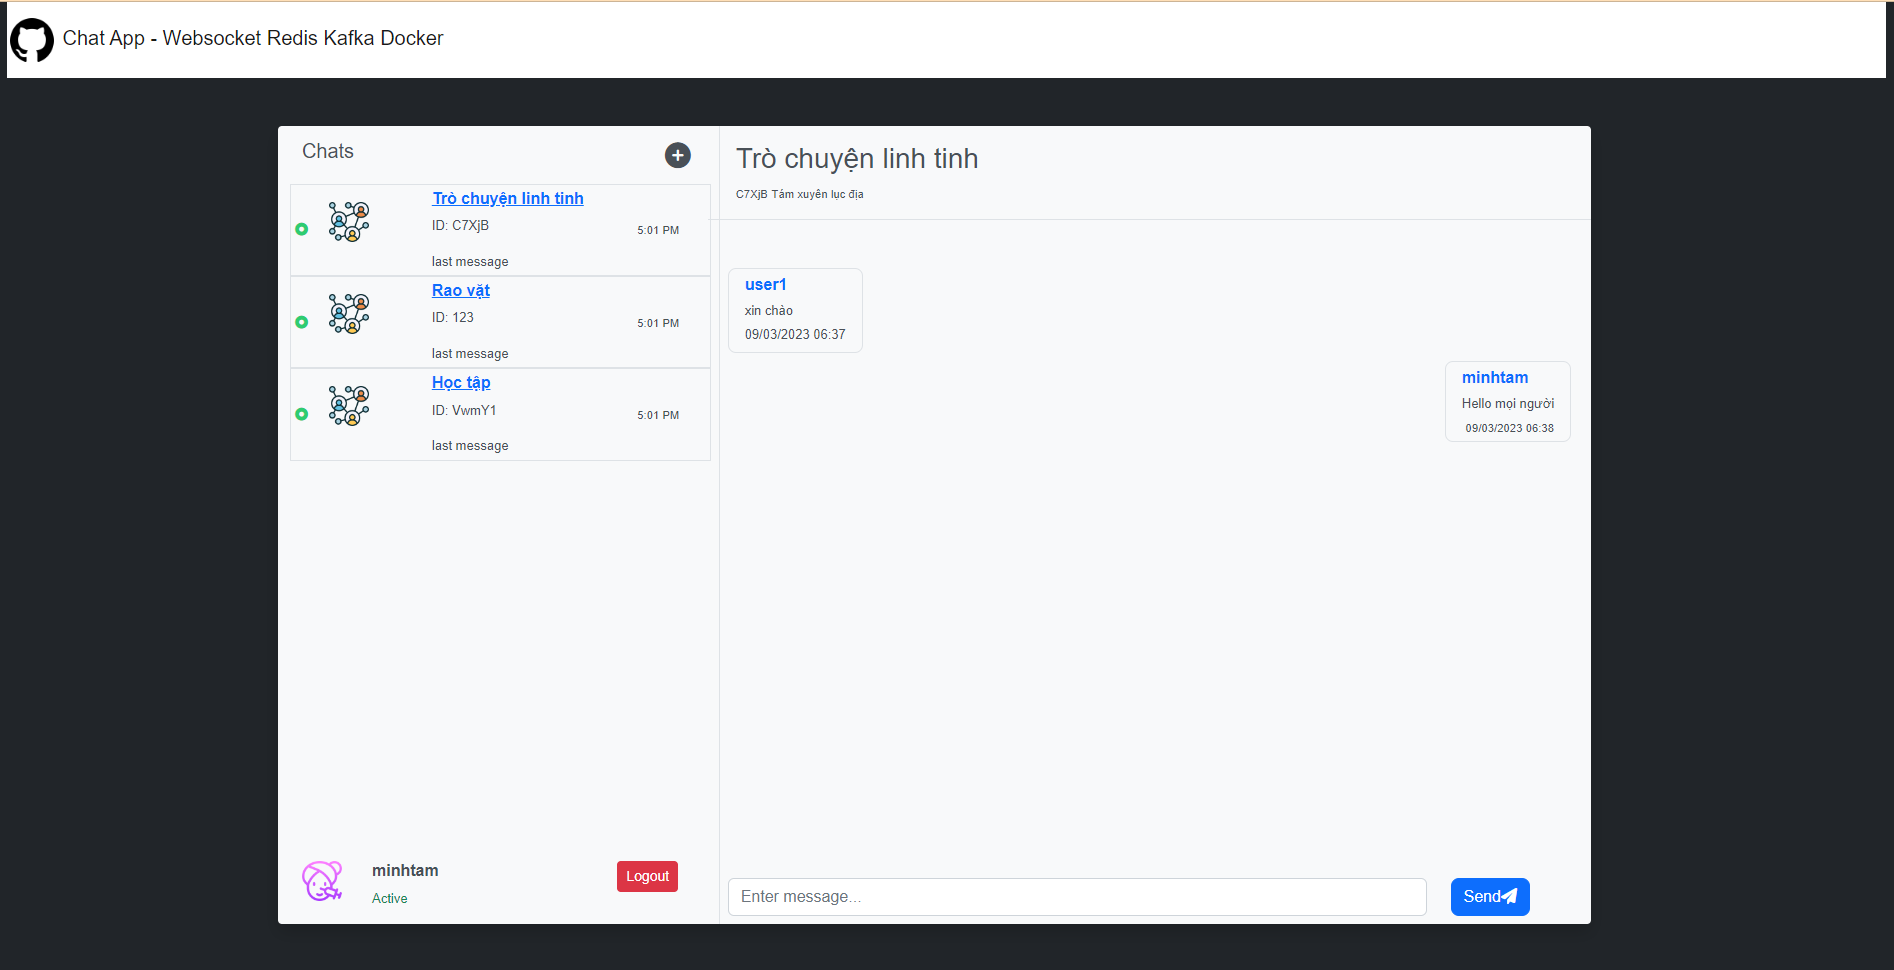Click last message text under Trò chuyện linh tinh
This screenshot has height=970, width=1894.
coord(470,262)
